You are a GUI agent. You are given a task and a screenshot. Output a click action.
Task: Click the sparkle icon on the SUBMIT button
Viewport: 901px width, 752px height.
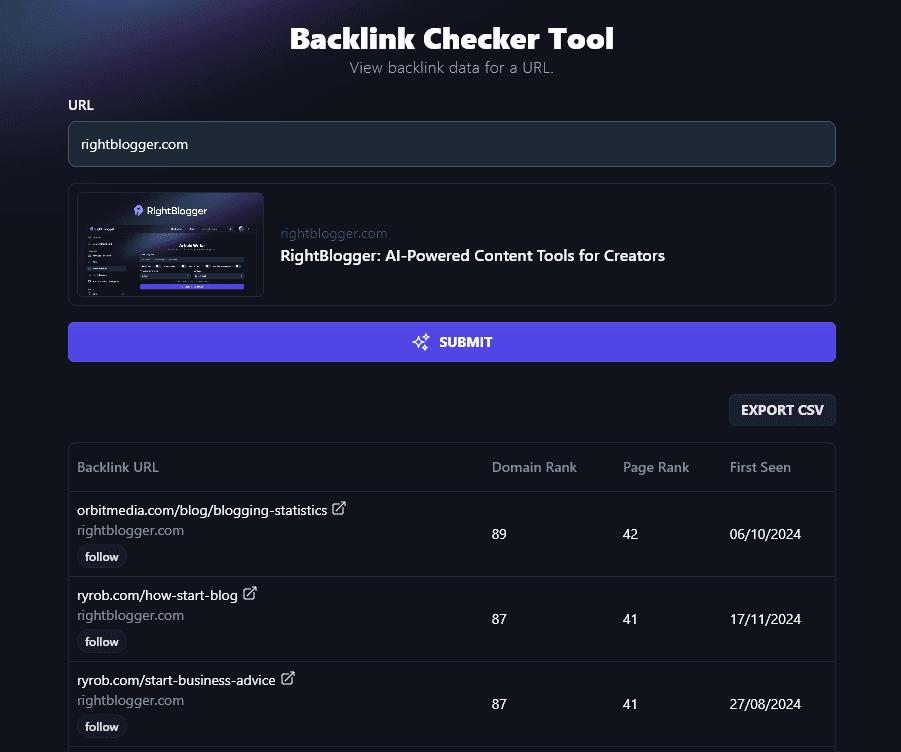(422, 341)
